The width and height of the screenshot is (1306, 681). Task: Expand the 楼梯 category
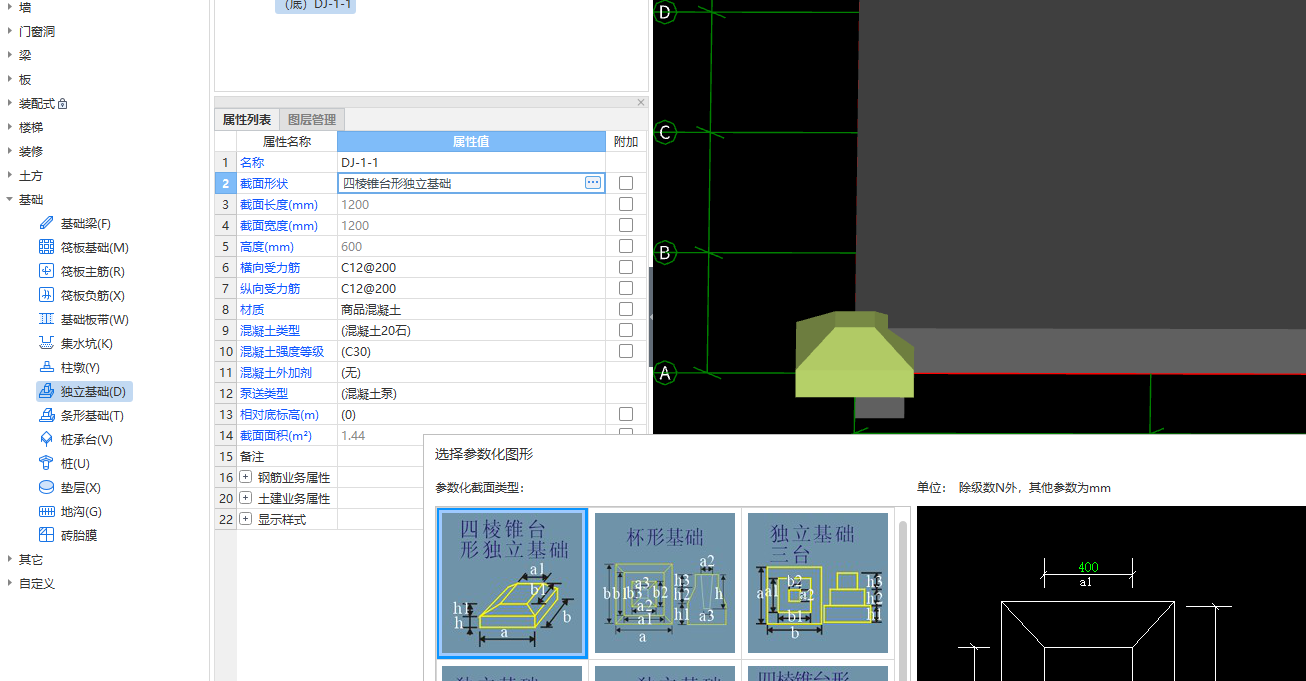(x=9, y=127)
